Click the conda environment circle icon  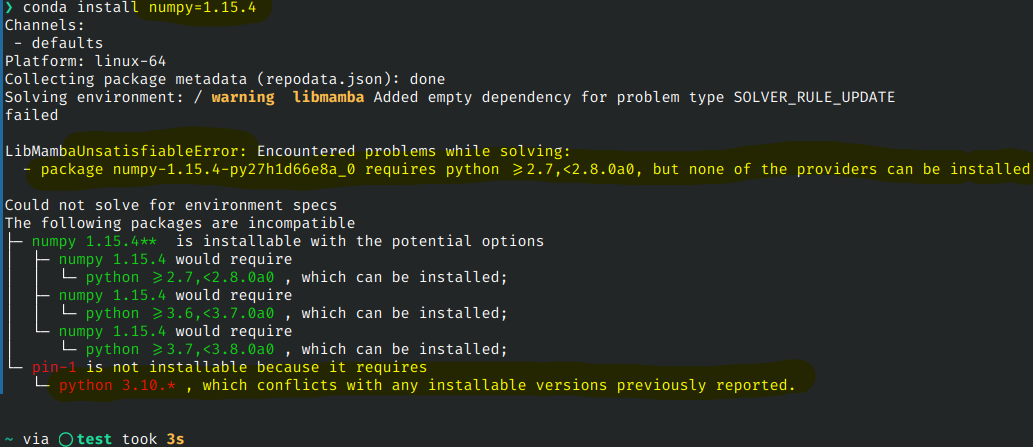[66, 439]
